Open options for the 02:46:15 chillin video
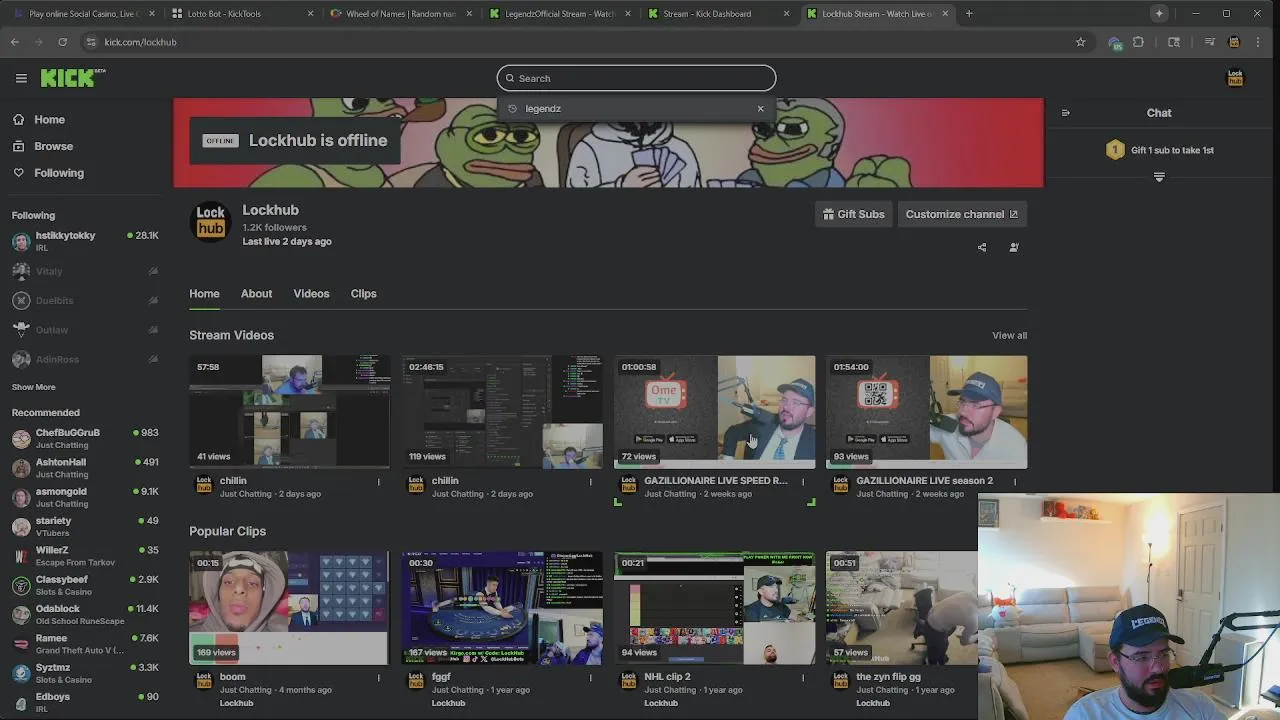 (x=590, y=482)
